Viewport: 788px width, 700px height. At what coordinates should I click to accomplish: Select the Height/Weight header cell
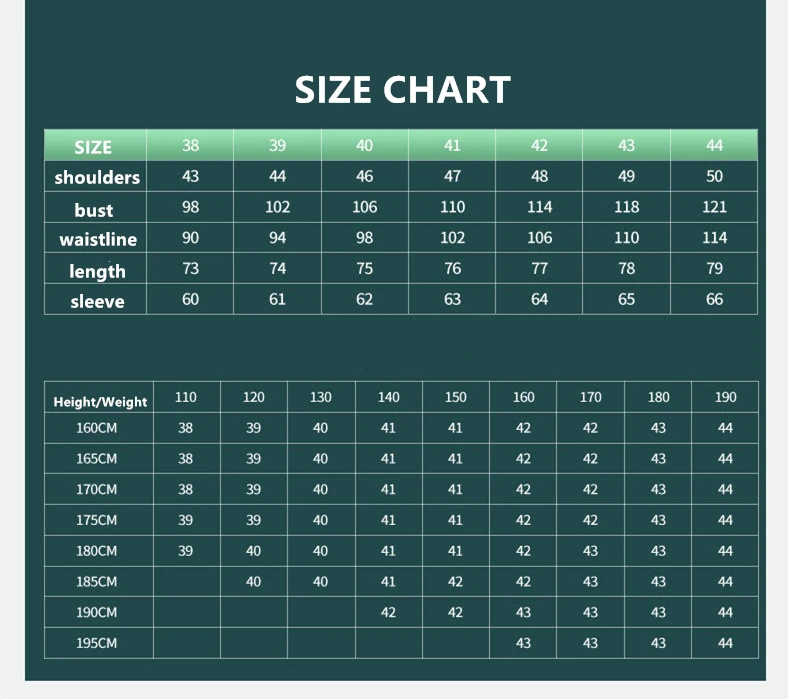click(x=100, y=402)
